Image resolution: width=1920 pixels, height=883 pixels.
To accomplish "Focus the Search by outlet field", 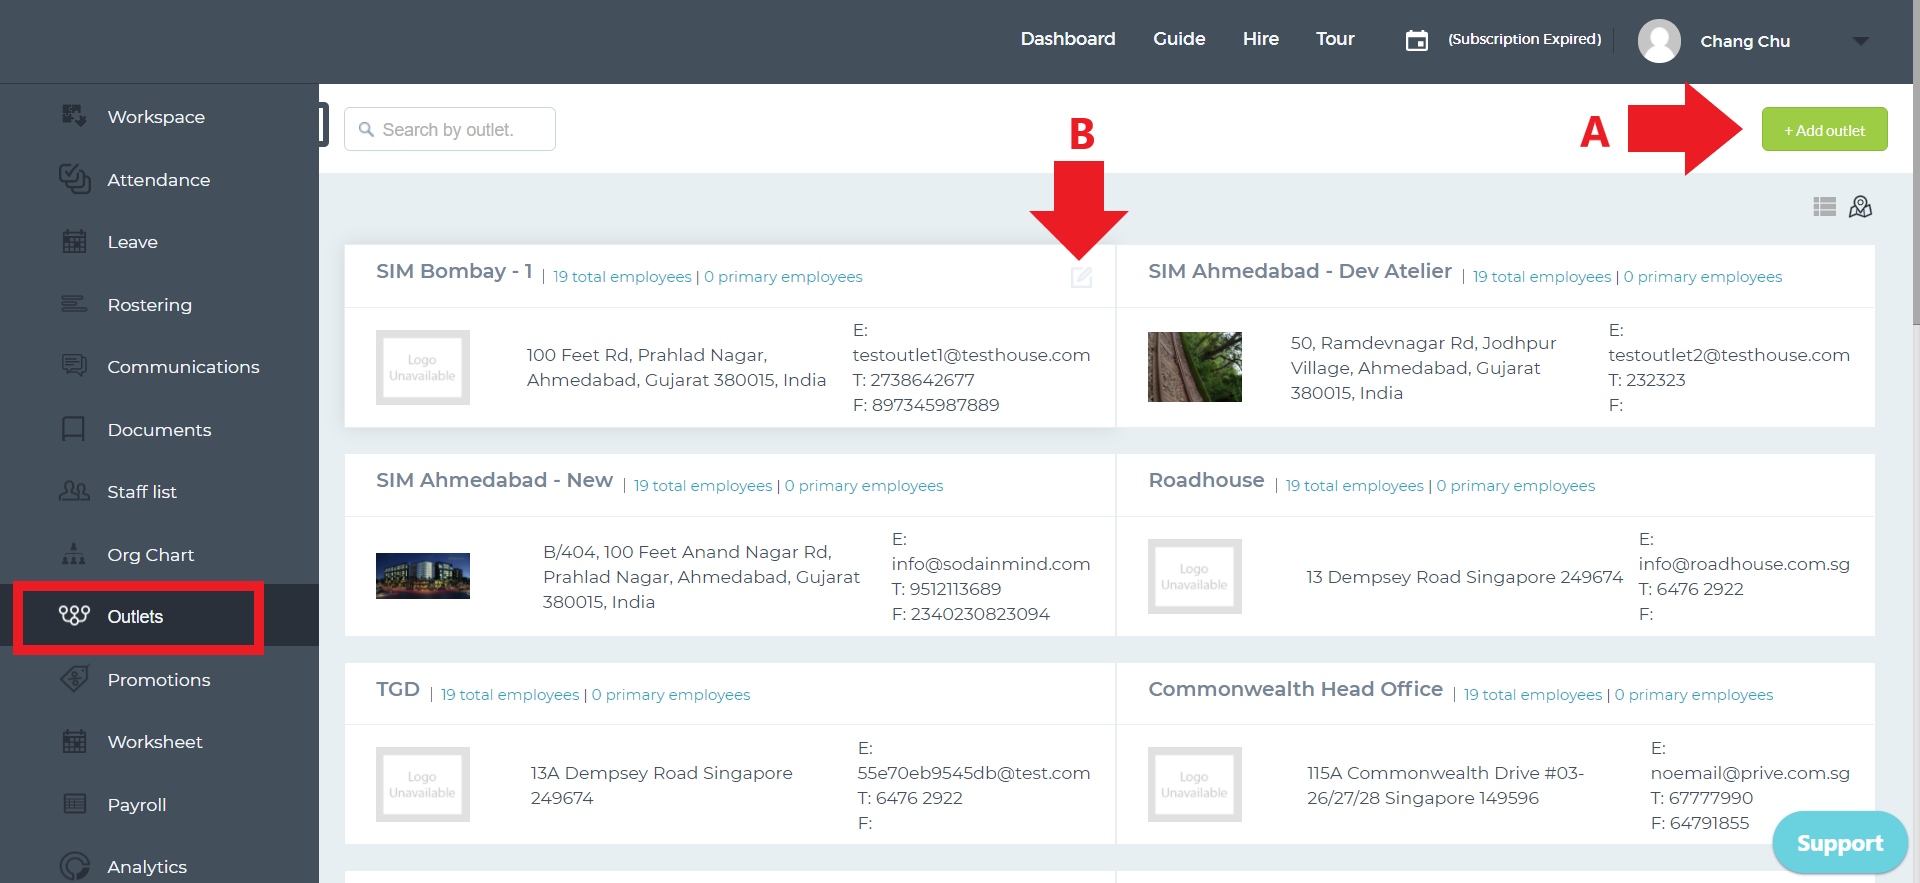I will coord(450,129).
